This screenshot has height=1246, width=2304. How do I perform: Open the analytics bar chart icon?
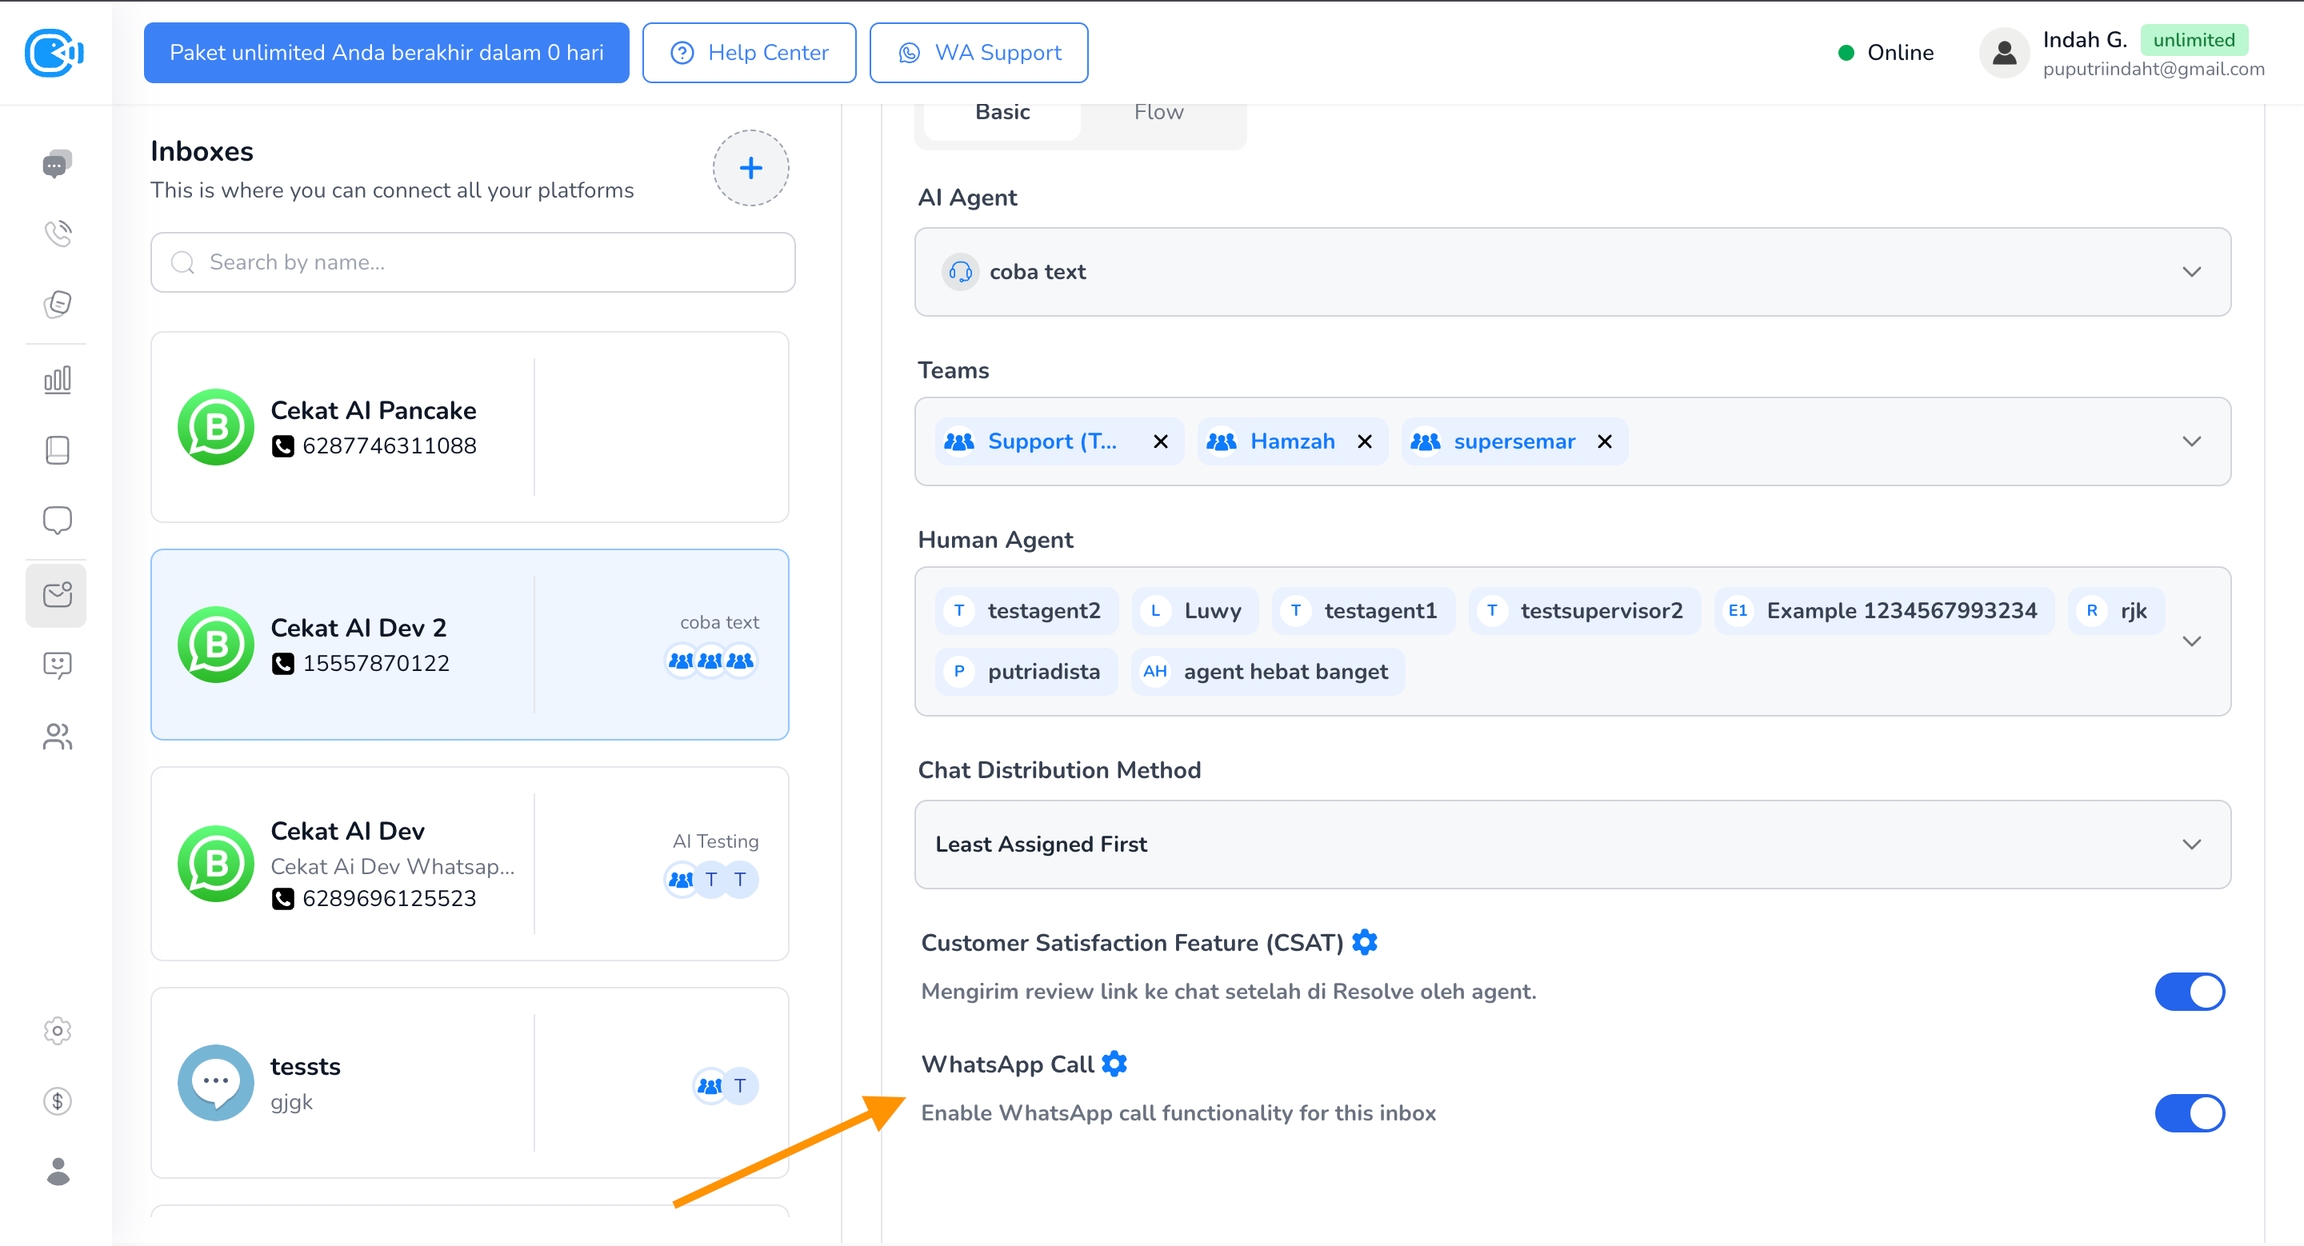coord(57,380)
